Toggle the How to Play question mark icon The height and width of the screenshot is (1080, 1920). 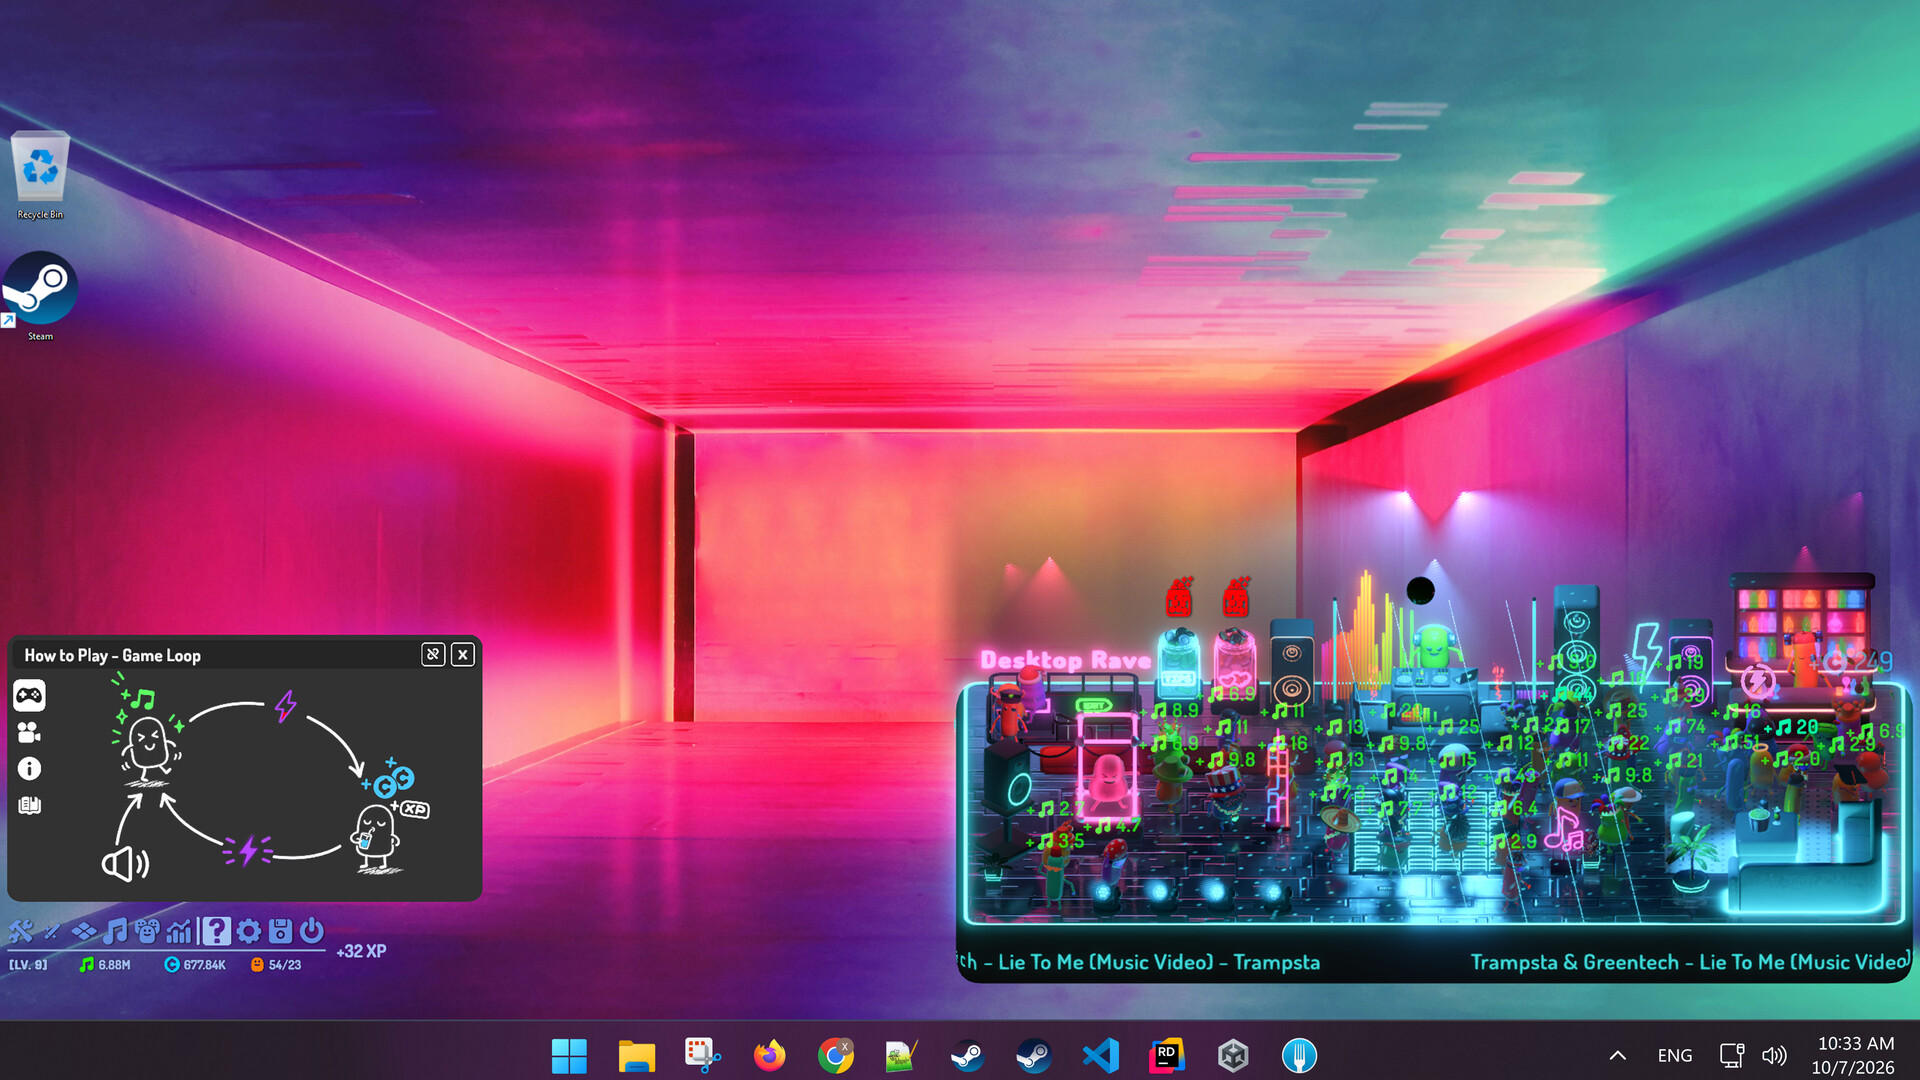click(x=216, y=932)
